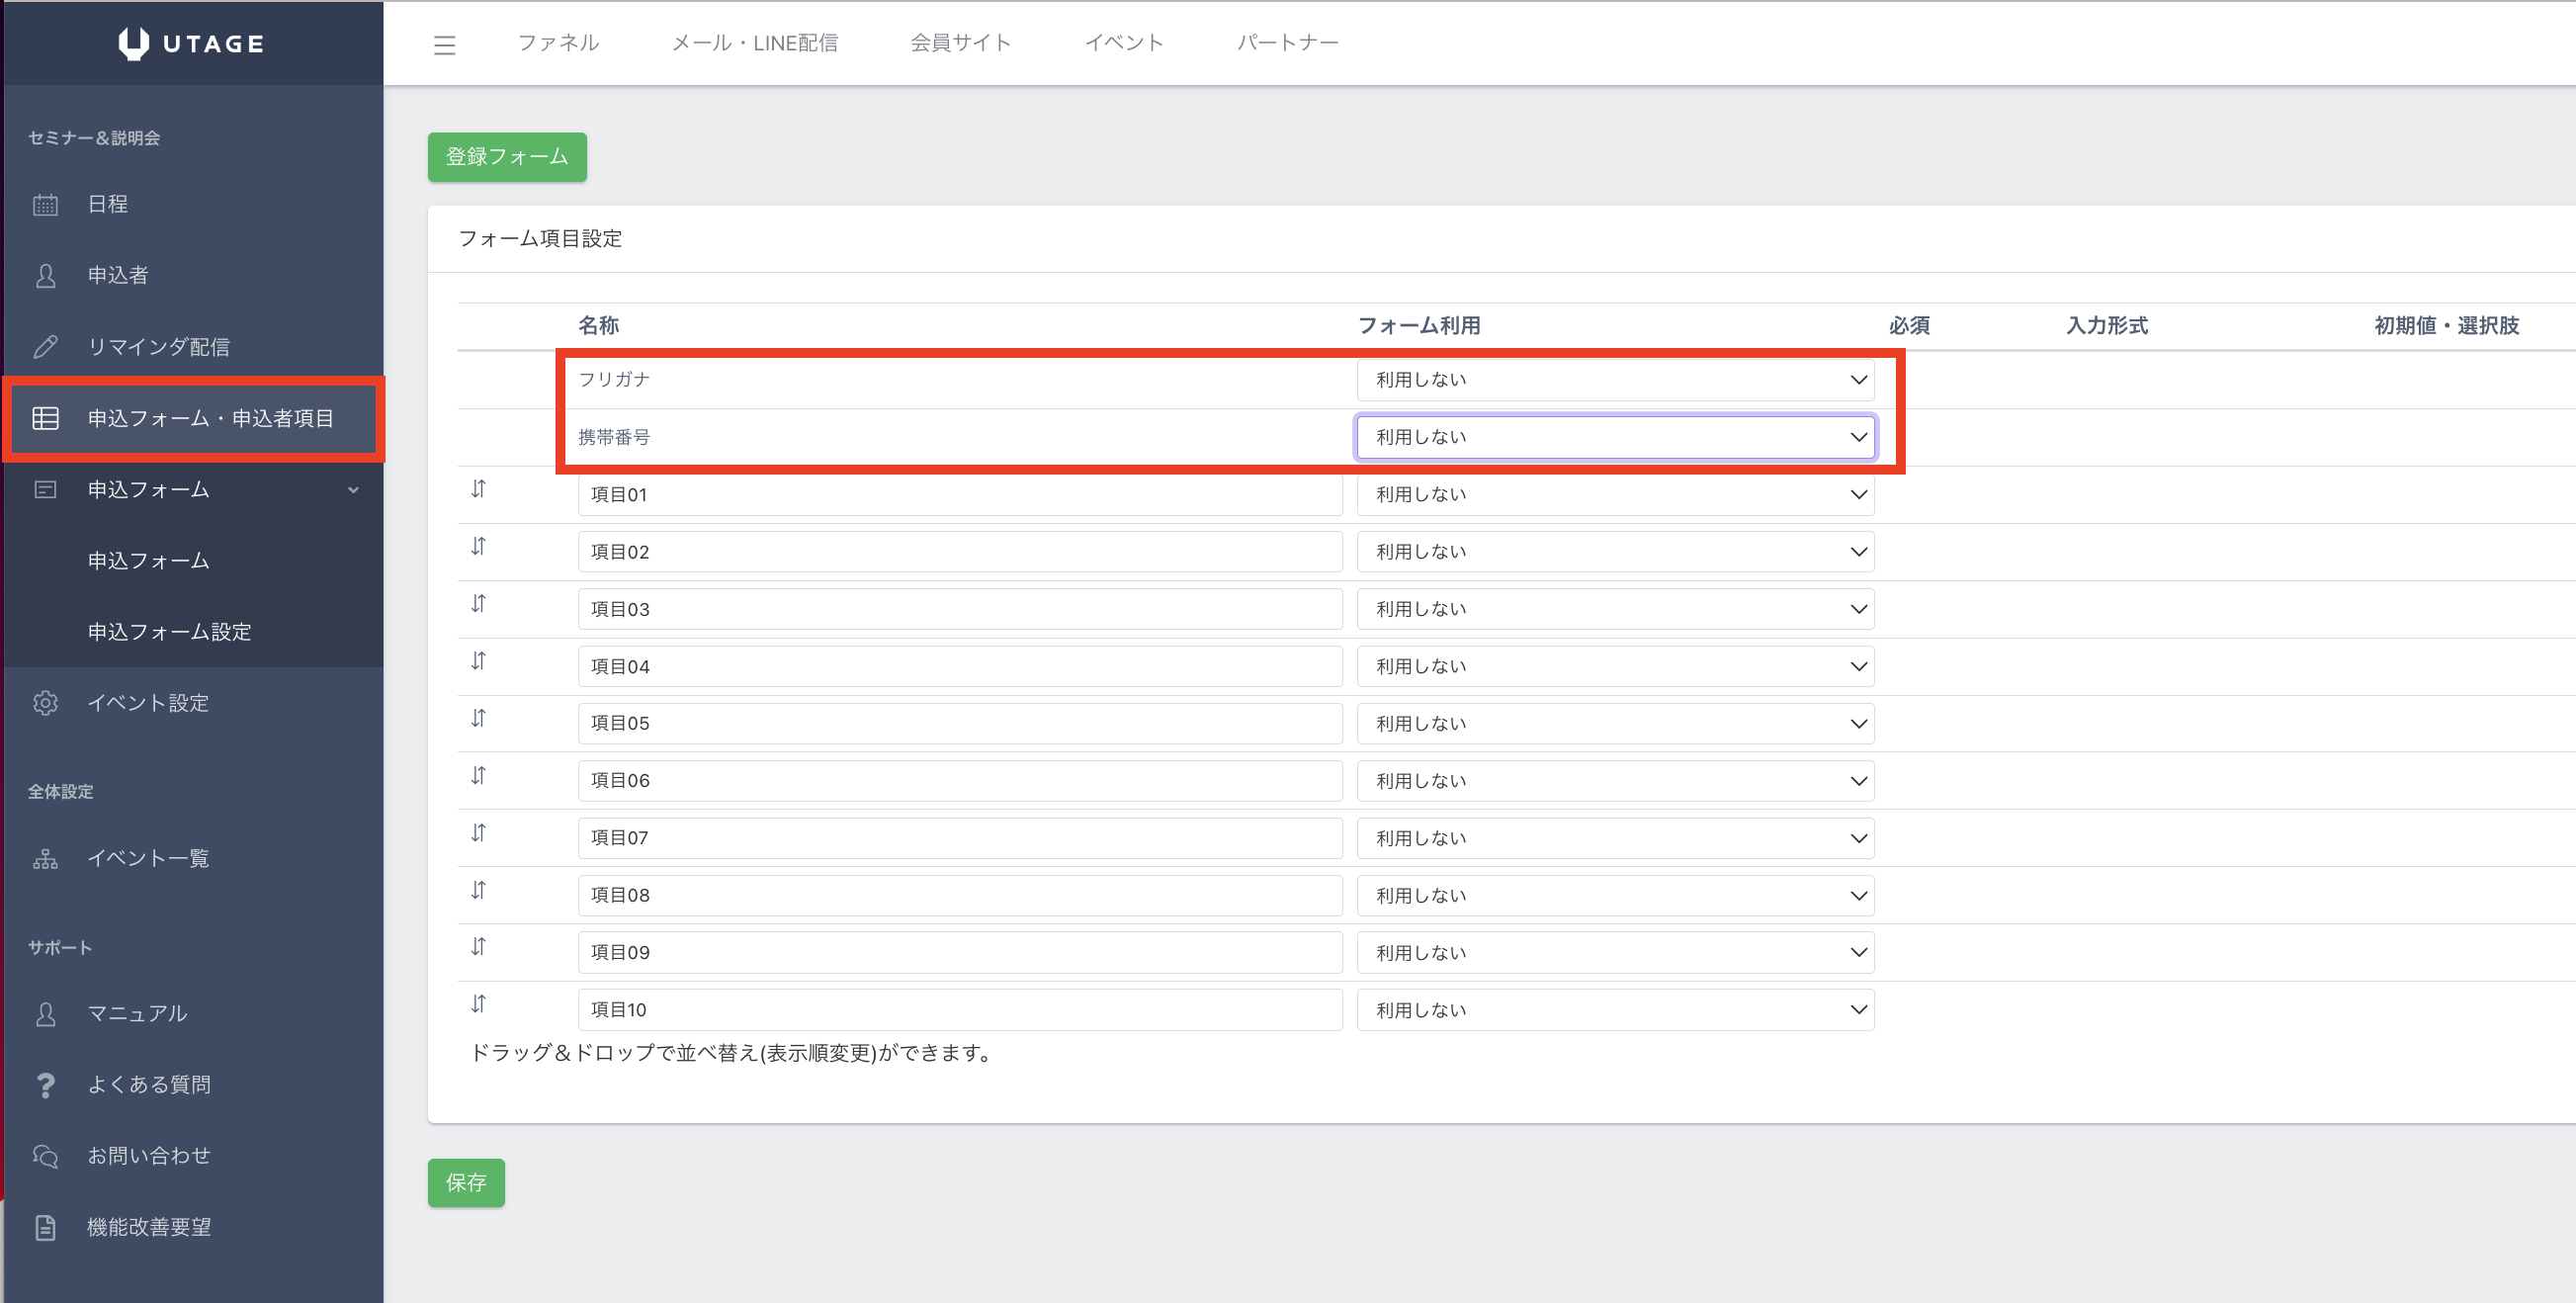Collapse the 申込フォーム sidebar submenu
This screenshot has height=1303, width=2576.
point(352,490)
